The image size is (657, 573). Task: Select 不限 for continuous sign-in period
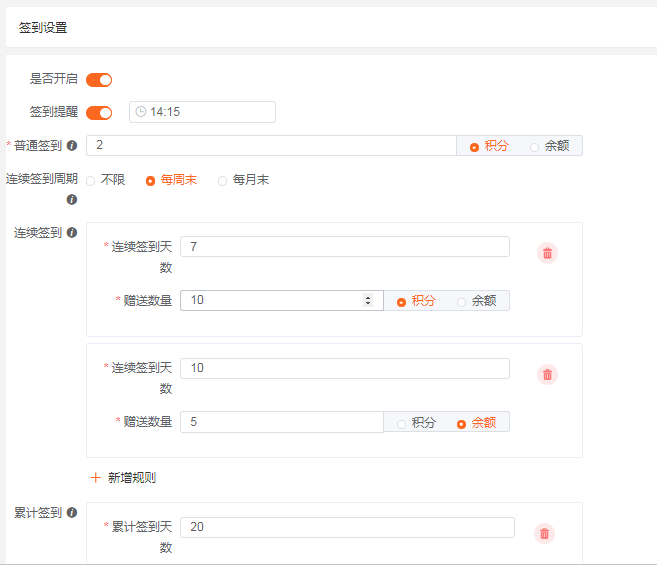click(106, 180)
